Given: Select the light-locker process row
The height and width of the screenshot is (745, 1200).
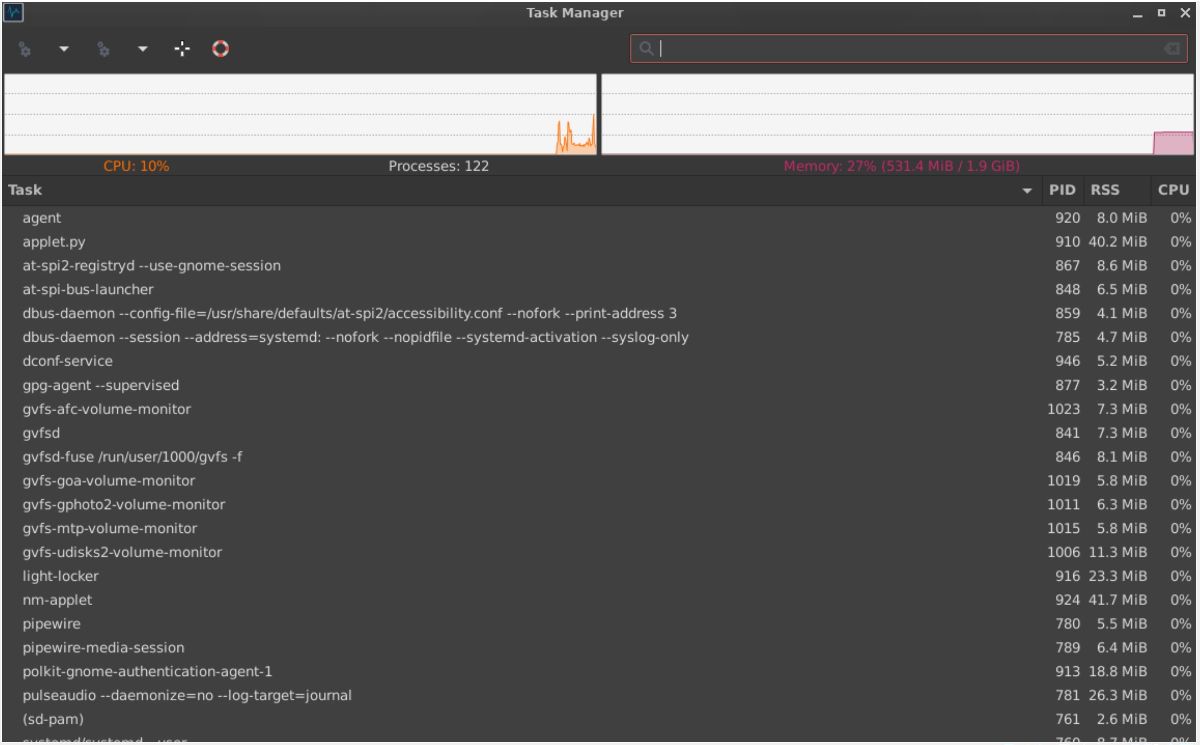Looking at the screenshot, I should (600, 577).
